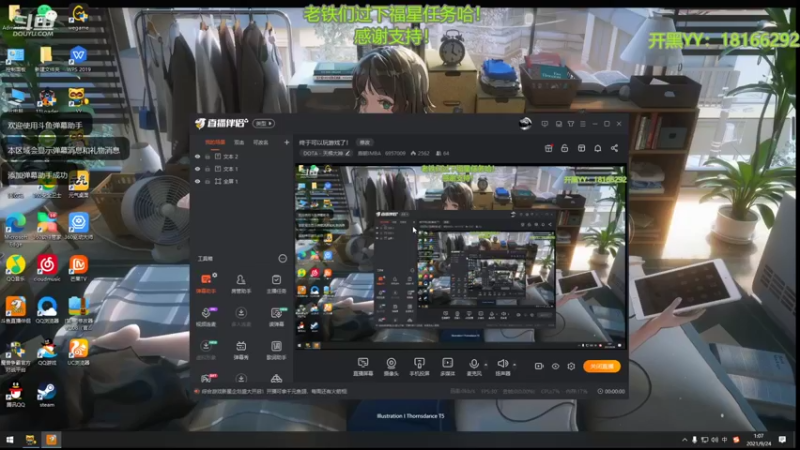Click the announcement text in status bar
Image resolution: width=800 pixels, height=450 pixels.
click(x=274, y=391)
